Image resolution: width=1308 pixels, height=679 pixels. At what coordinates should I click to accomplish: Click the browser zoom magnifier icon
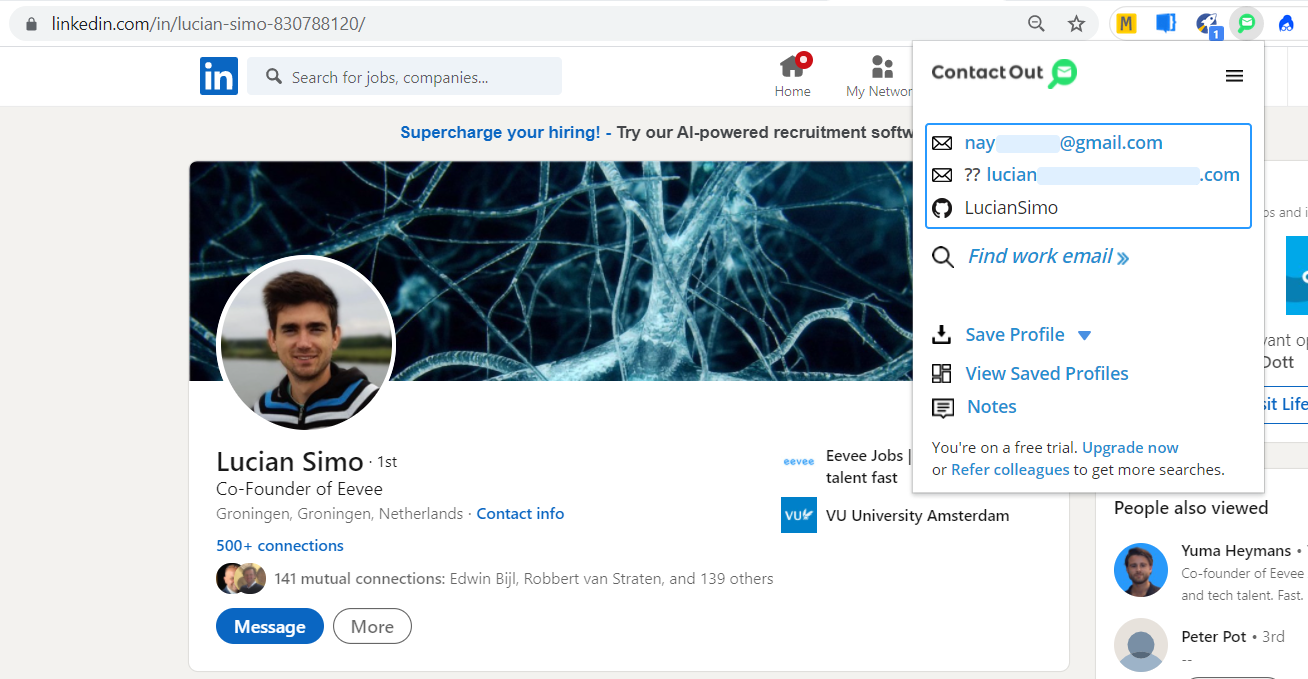coord(1037,24)
